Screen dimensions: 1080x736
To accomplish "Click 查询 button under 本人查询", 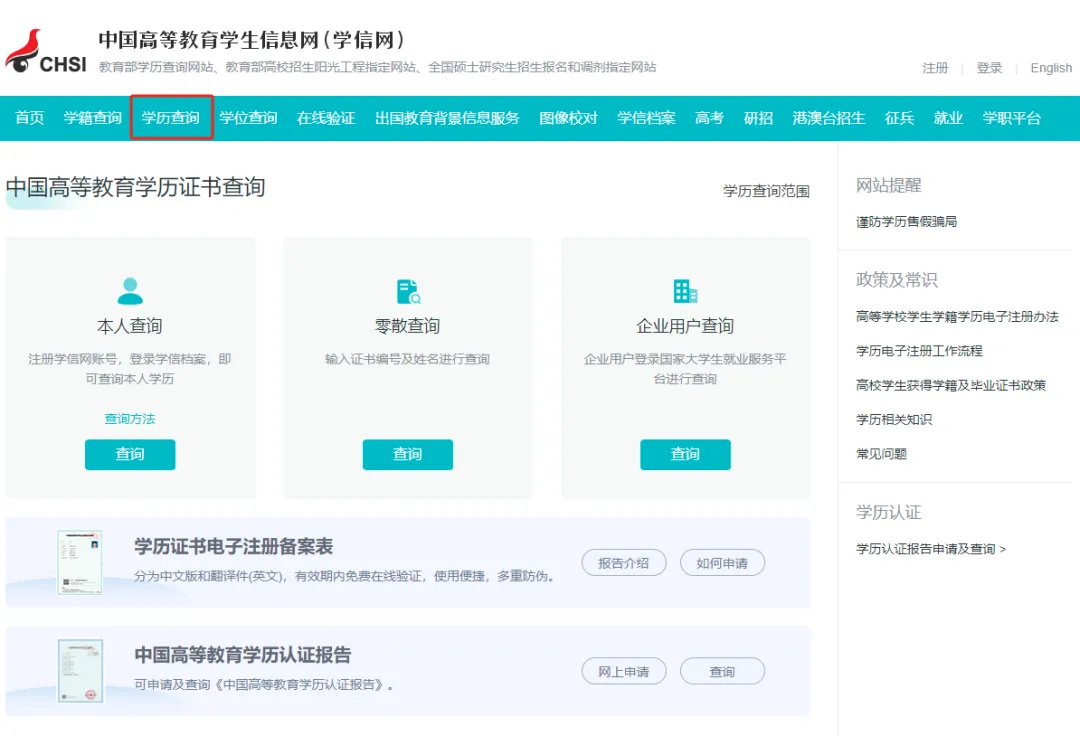I will (130, 454).
